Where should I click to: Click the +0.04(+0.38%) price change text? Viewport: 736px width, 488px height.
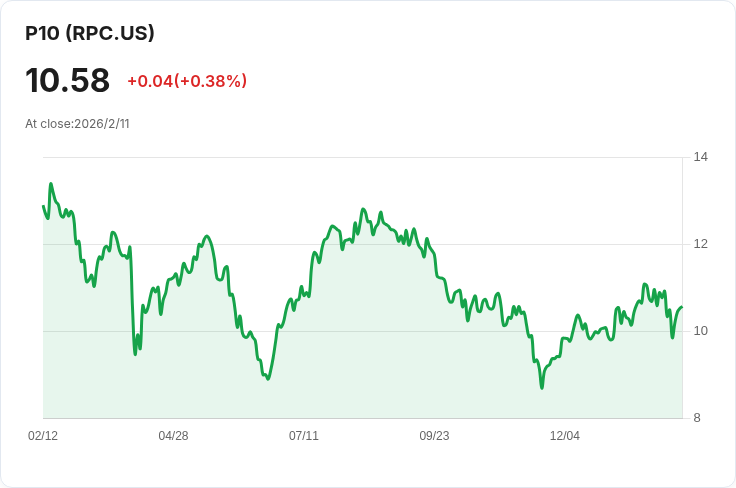tap(187, 81)
